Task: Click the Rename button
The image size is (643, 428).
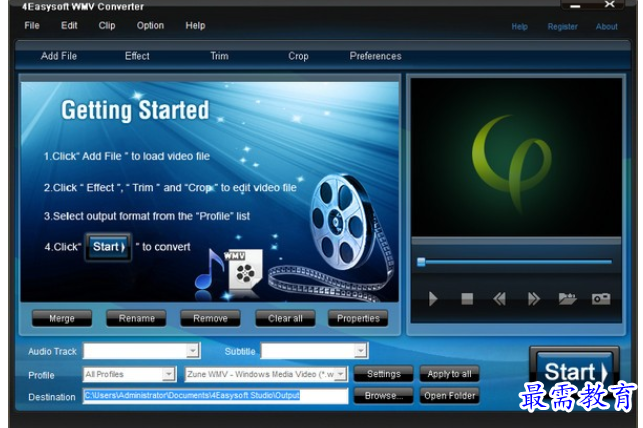Action: 137,318
